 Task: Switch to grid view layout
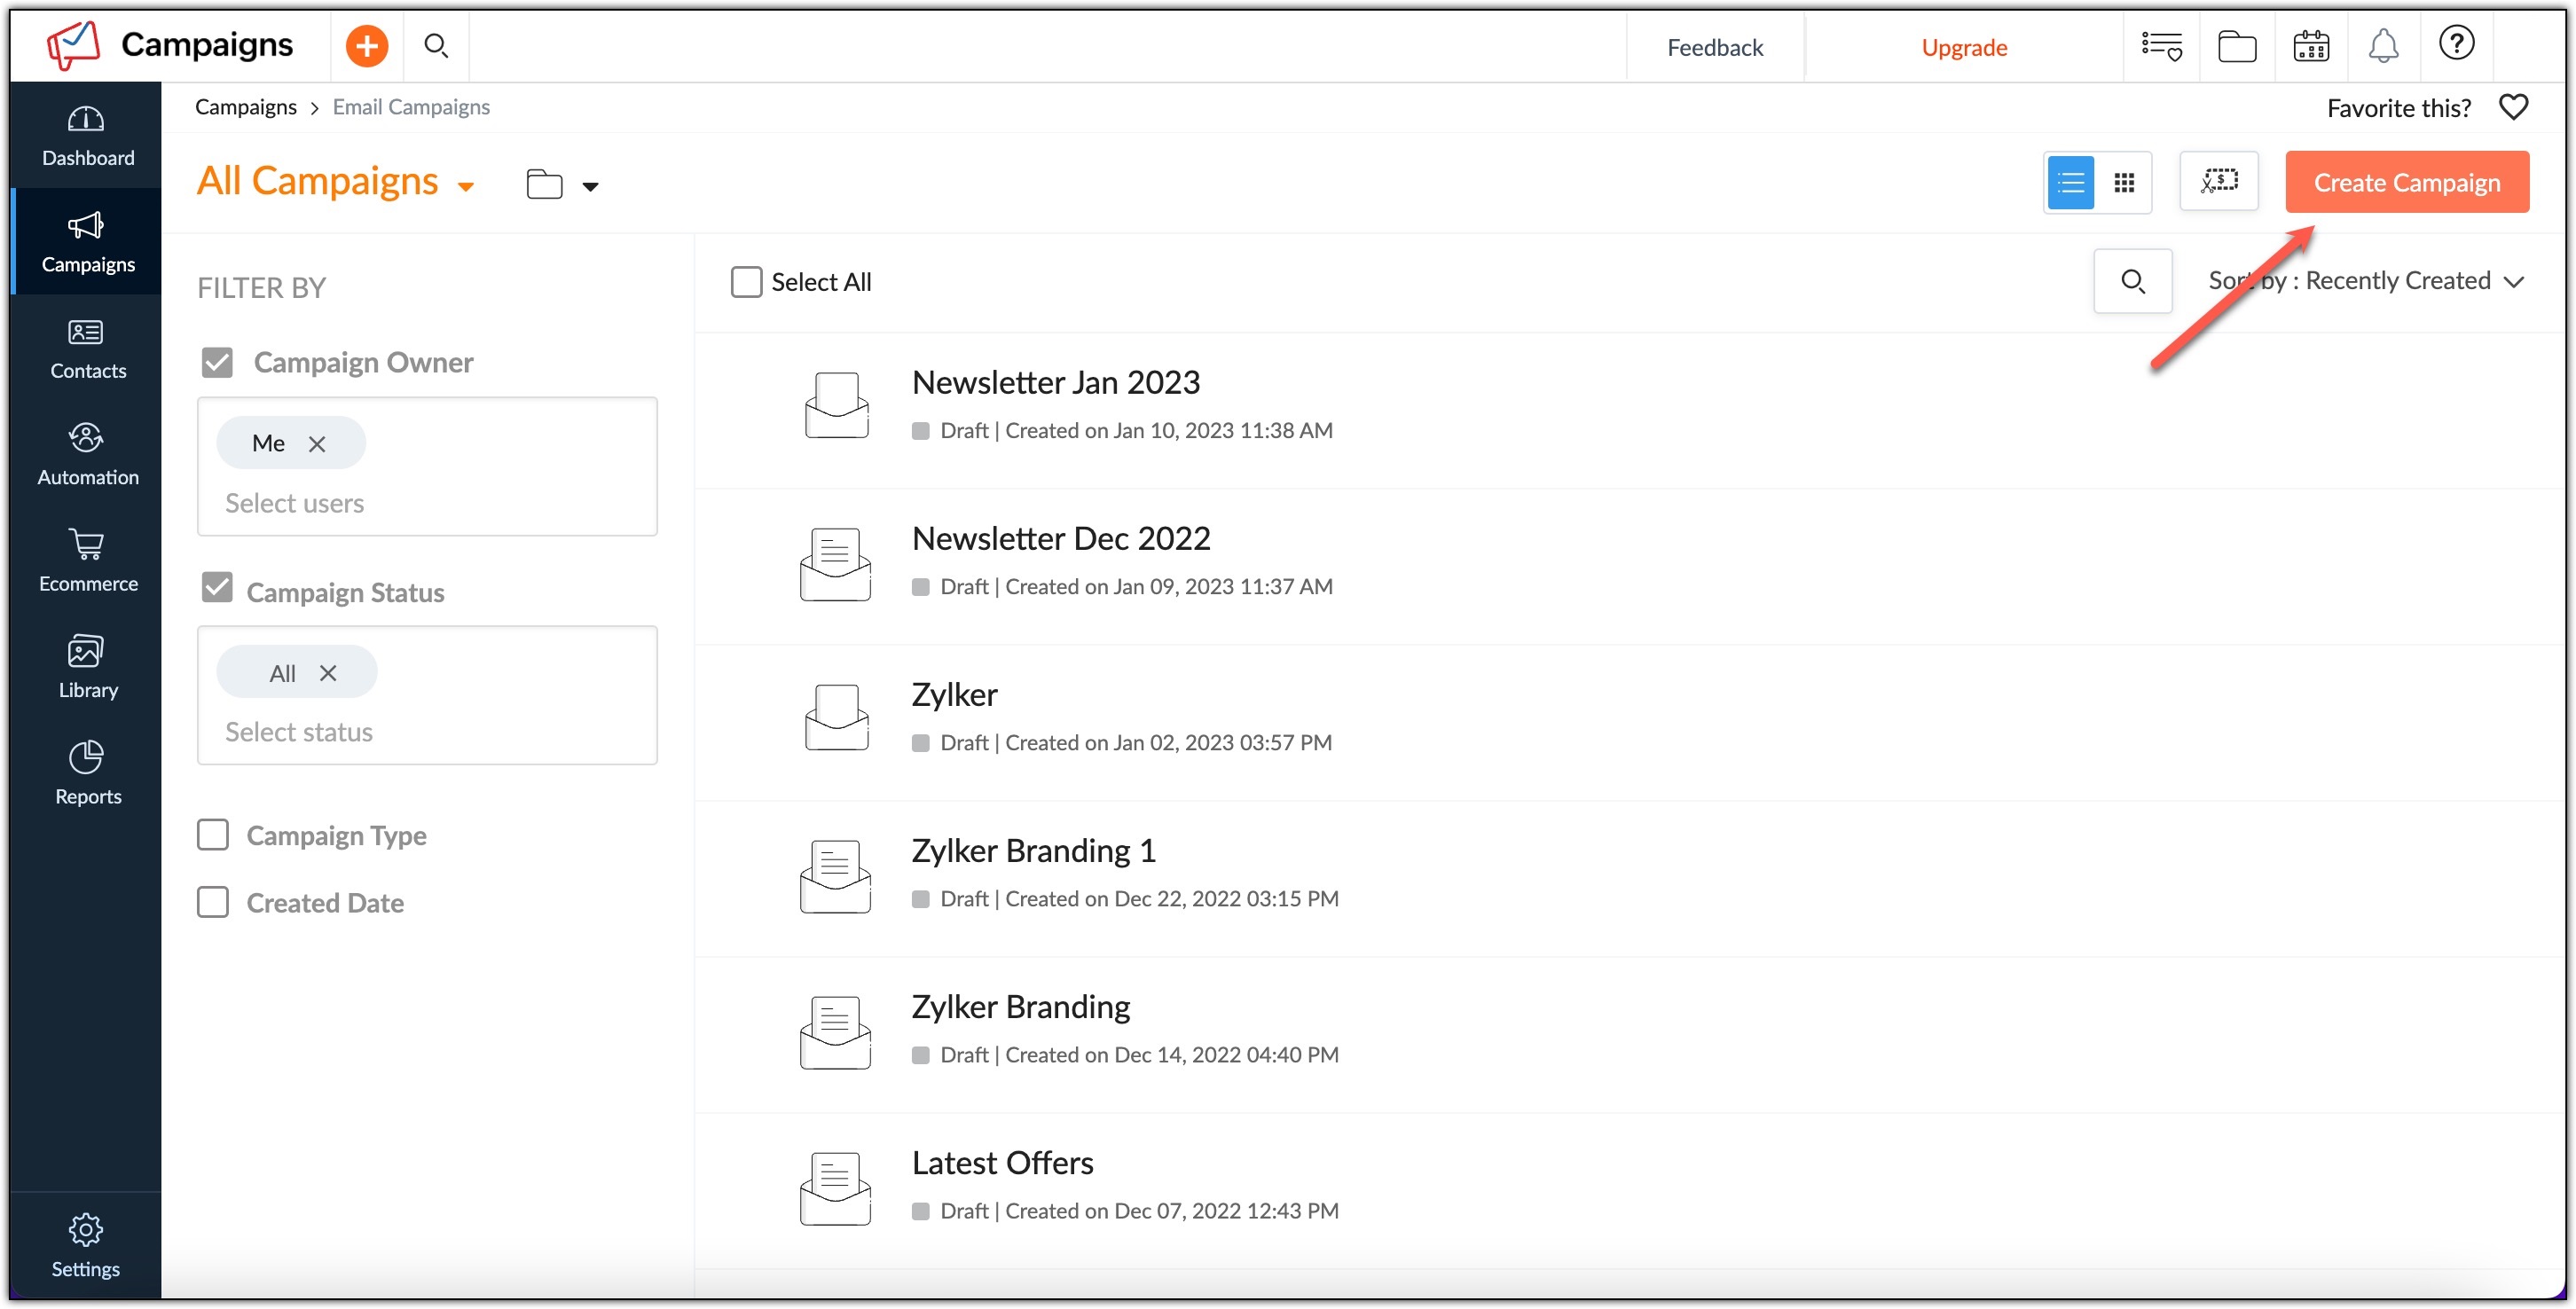(2124, 182)
